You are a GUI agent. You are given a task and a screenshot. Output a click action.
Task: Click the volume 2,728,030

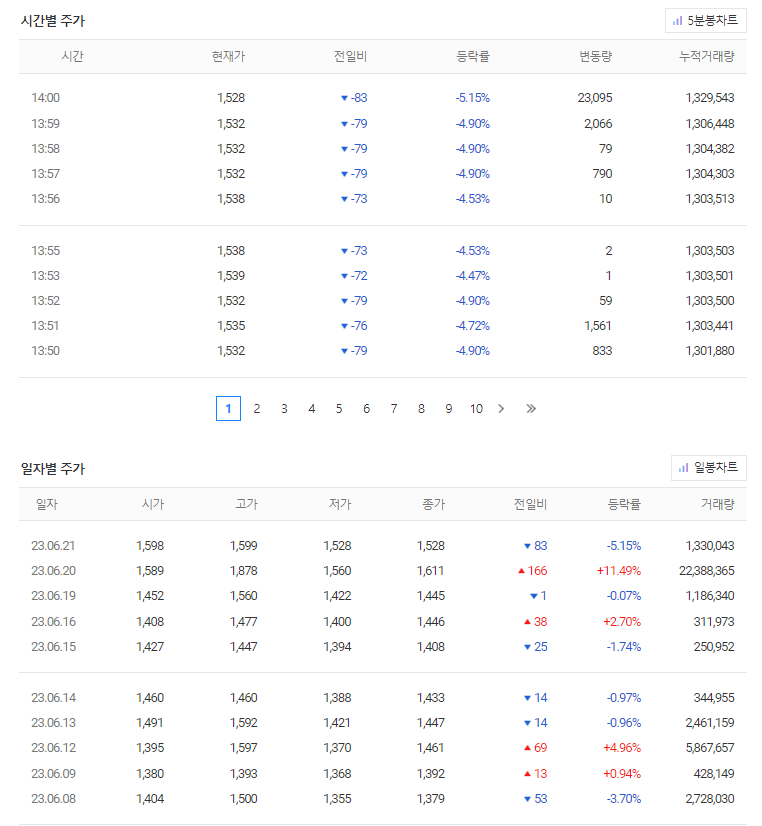[710, 799]
